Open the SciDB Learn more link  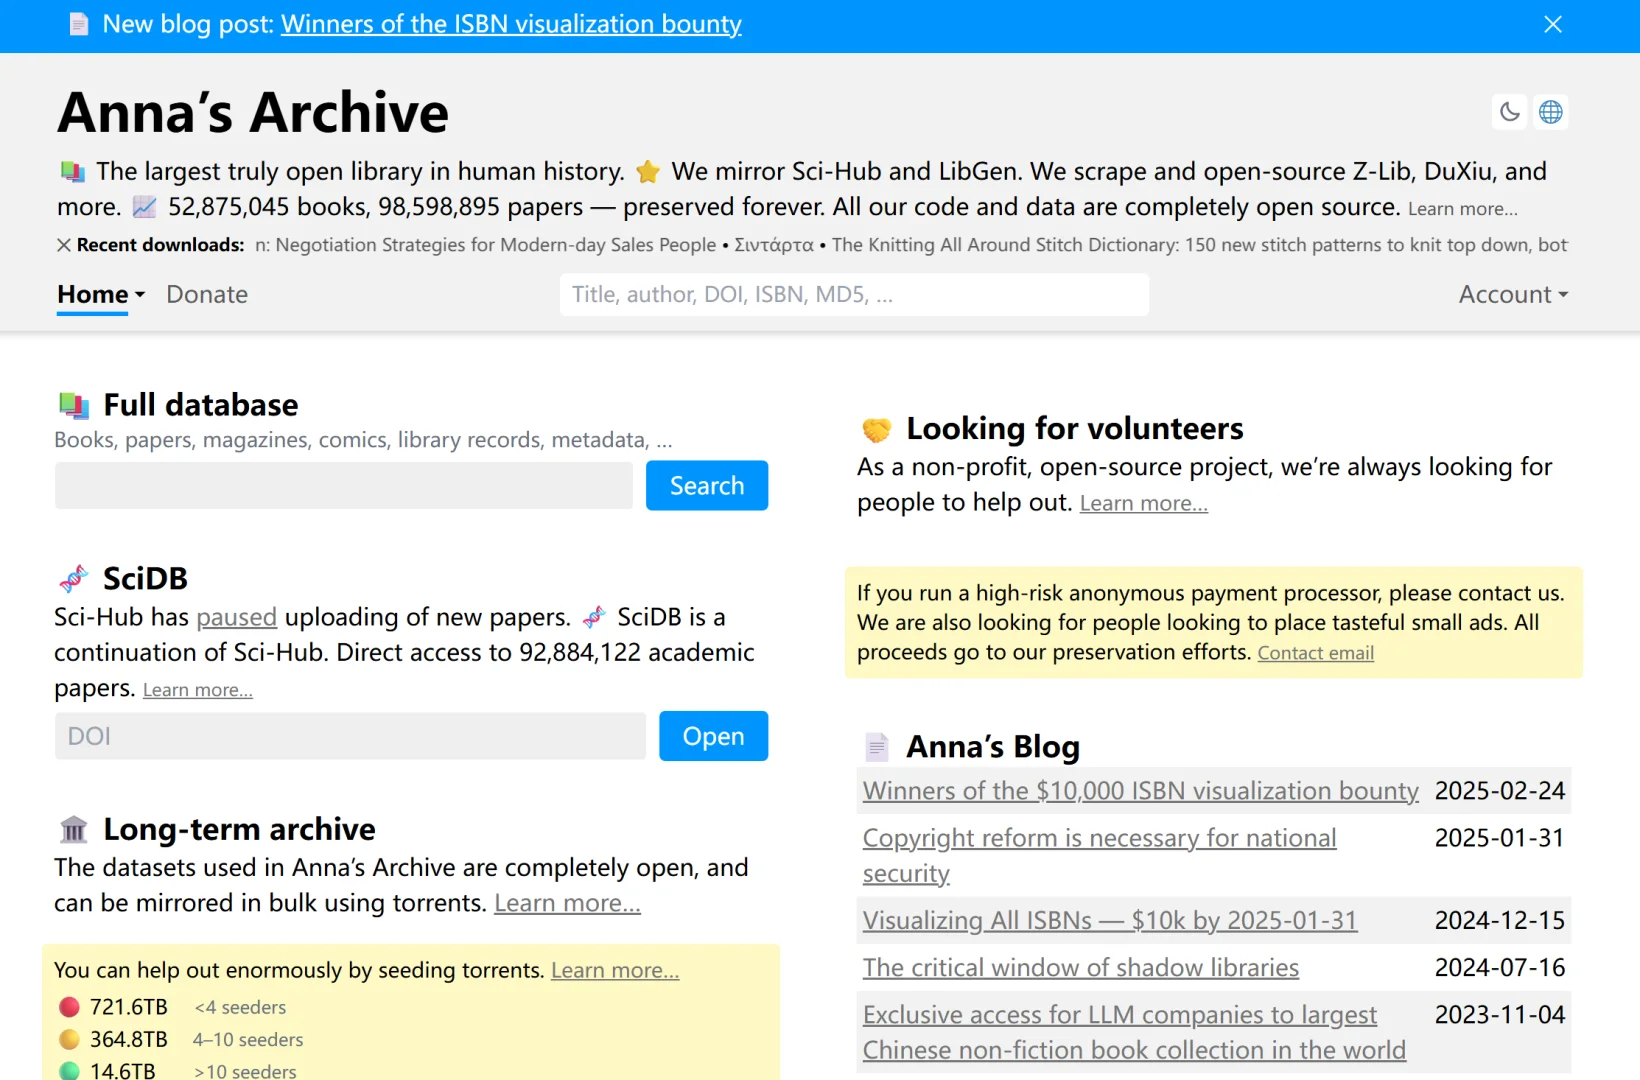click(x=198, y=690)
